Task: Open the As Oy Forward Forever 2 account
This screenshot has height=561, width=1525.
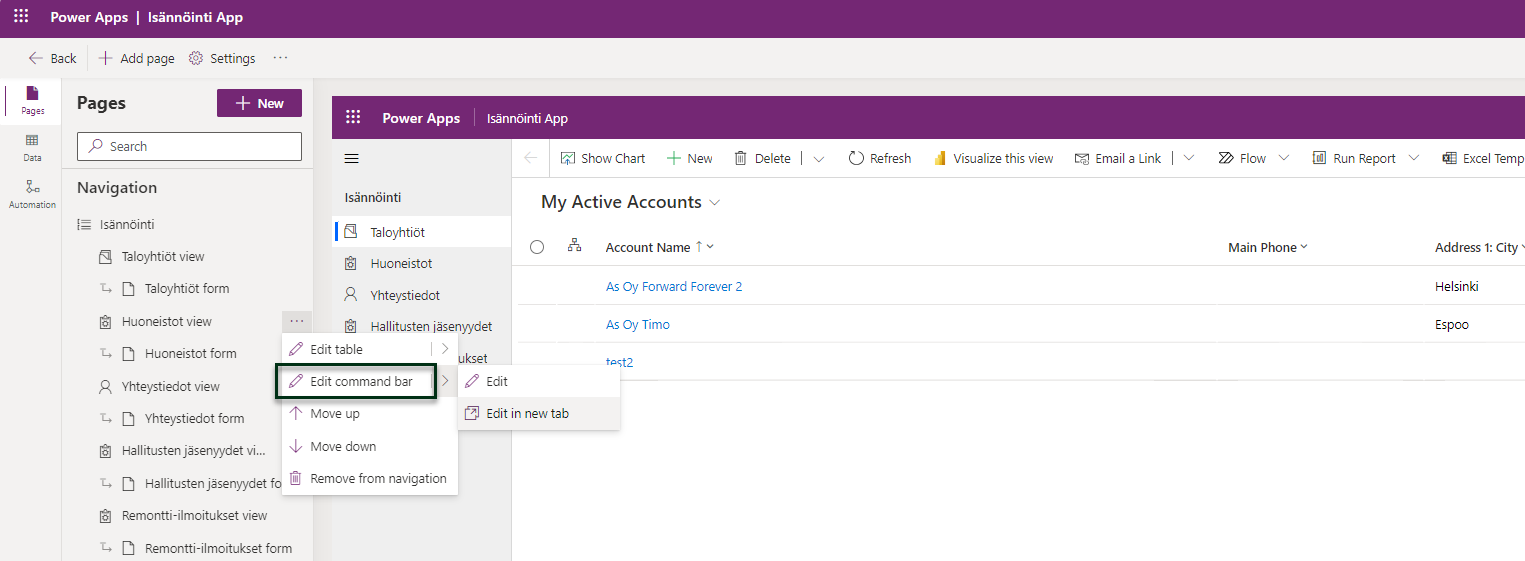Action: click(673, 286)
